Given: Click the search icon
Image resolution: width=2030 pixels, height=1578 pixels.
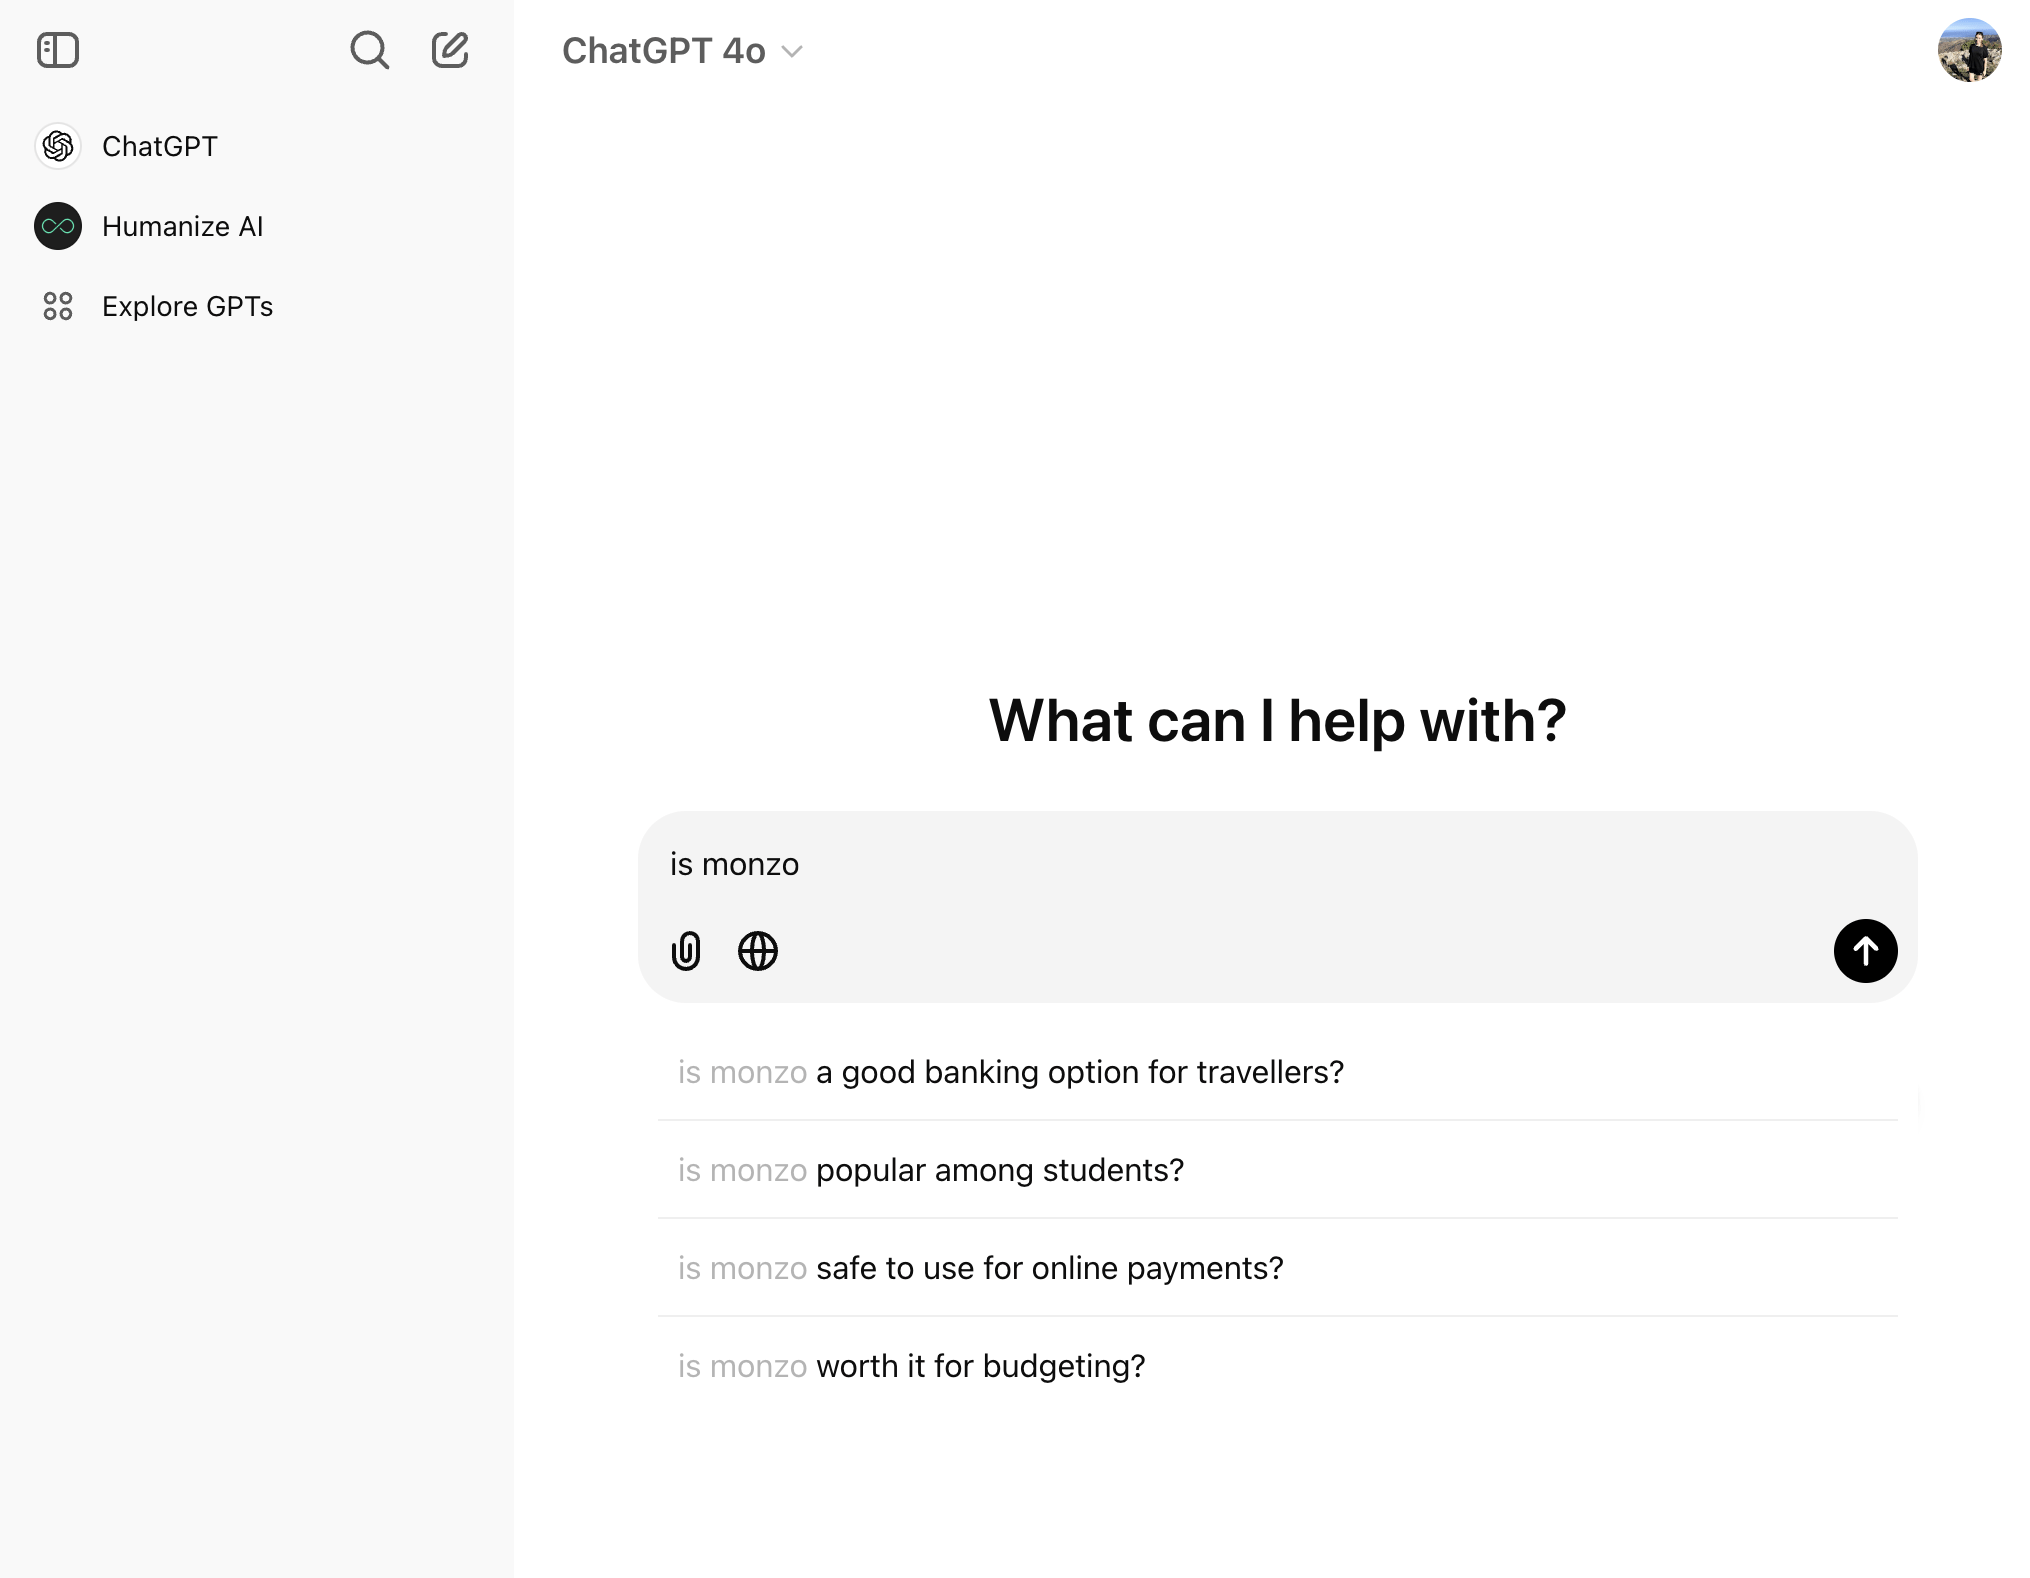Looking at the screenshot, I should click(369, 49).
